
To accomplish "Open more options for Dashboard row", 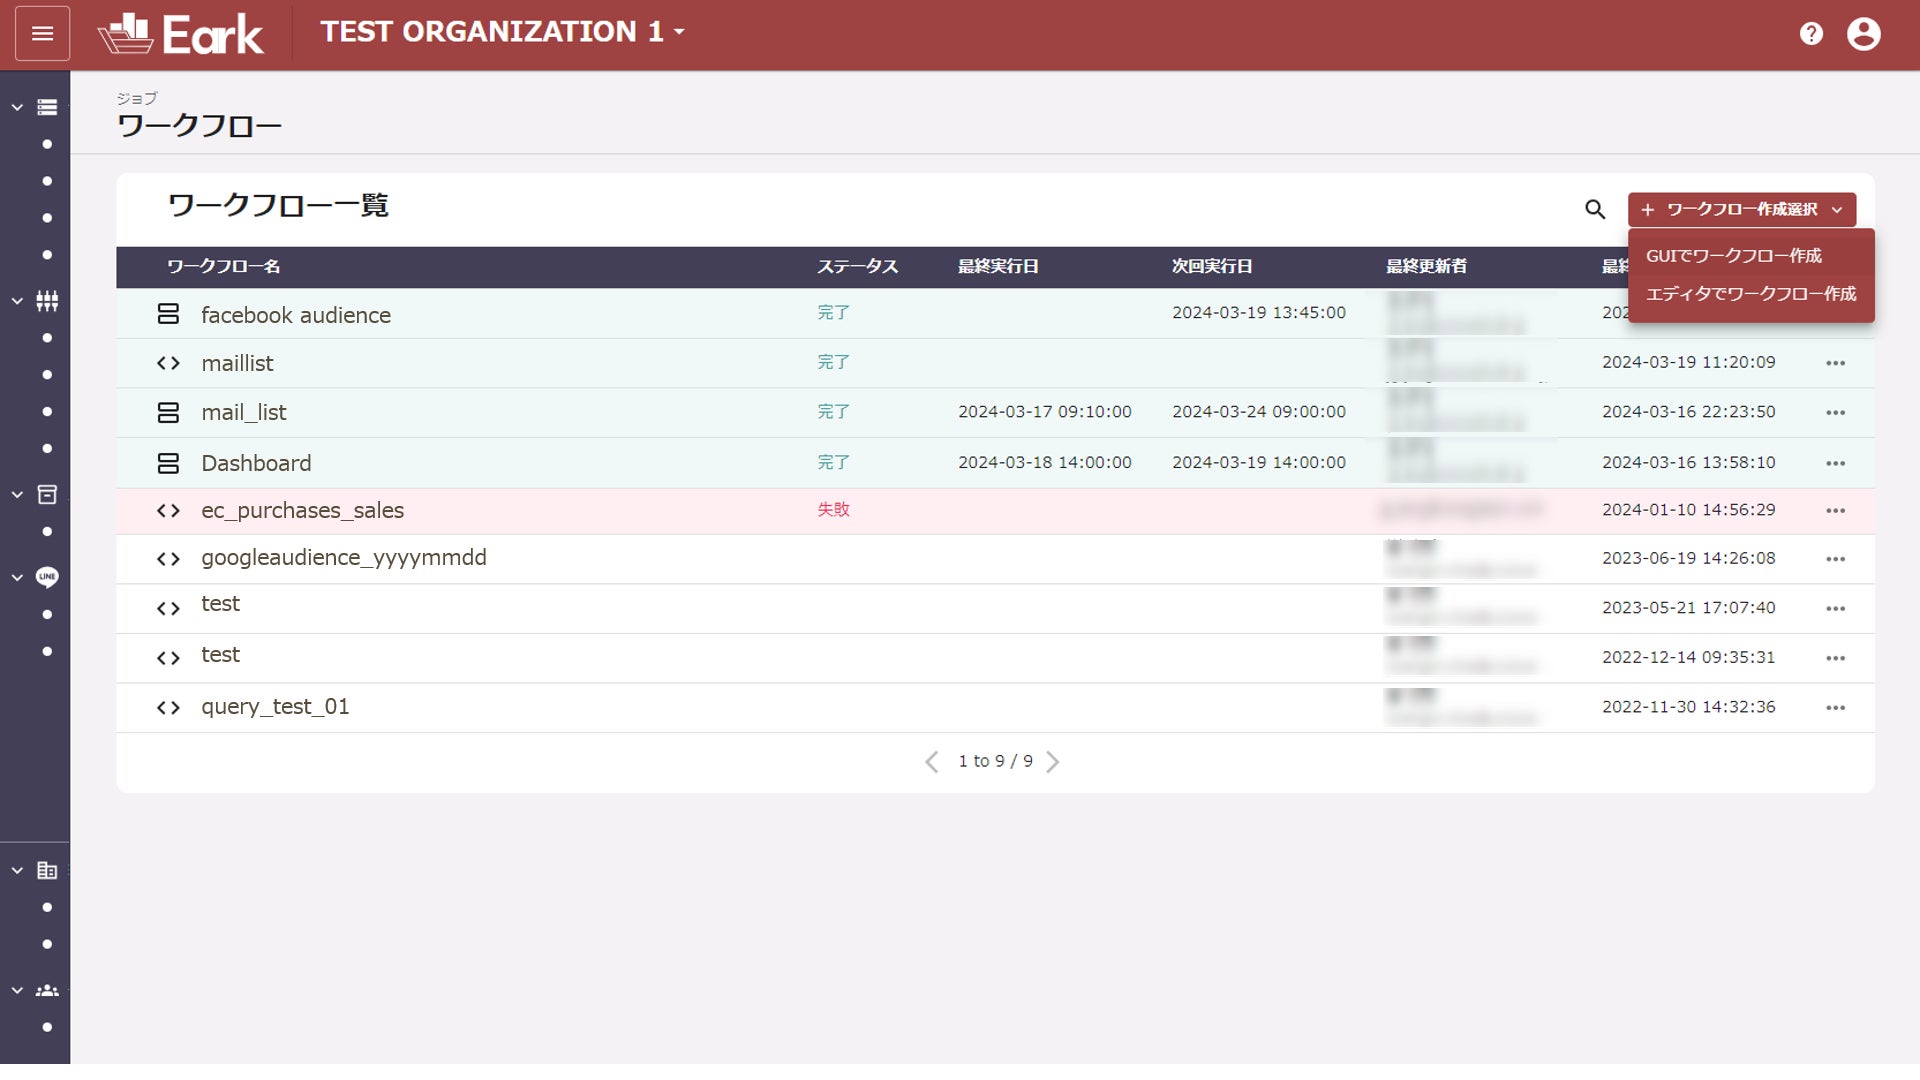I will tap(1835, 463).
